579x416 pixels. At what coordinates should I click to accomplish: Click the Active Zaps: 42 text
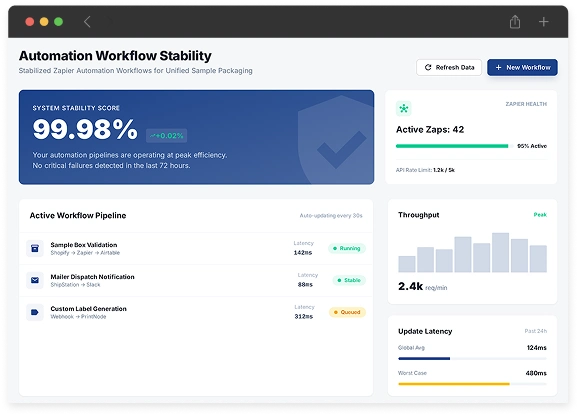pyautogui.click(x=430, y=130)
